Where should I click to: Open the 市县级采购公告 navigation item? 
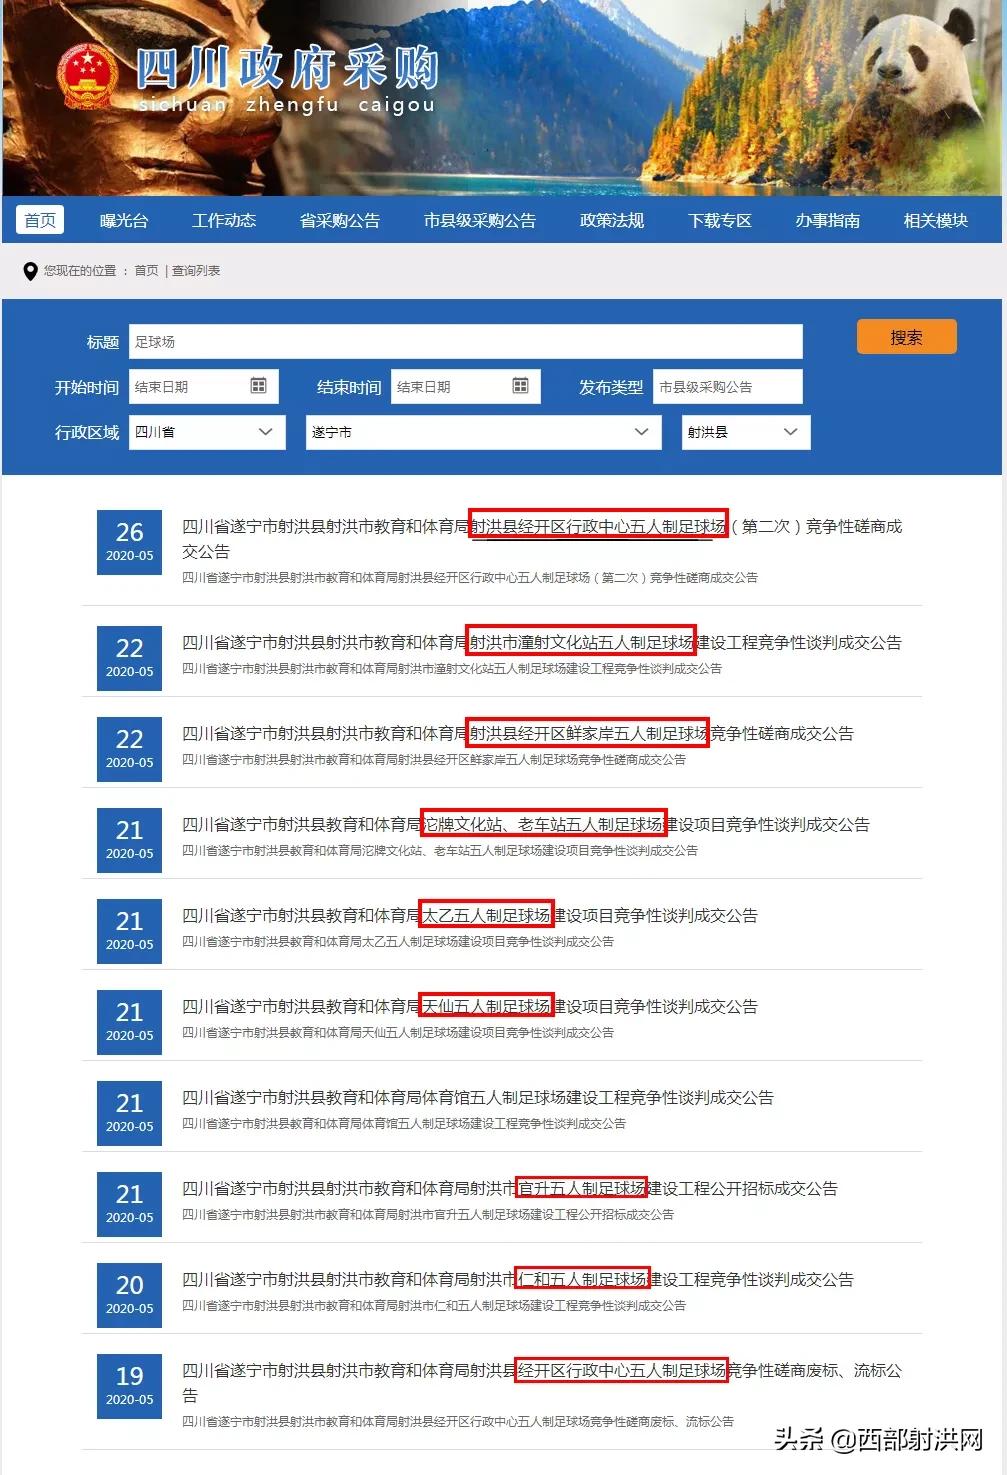(x=481, y=220)
